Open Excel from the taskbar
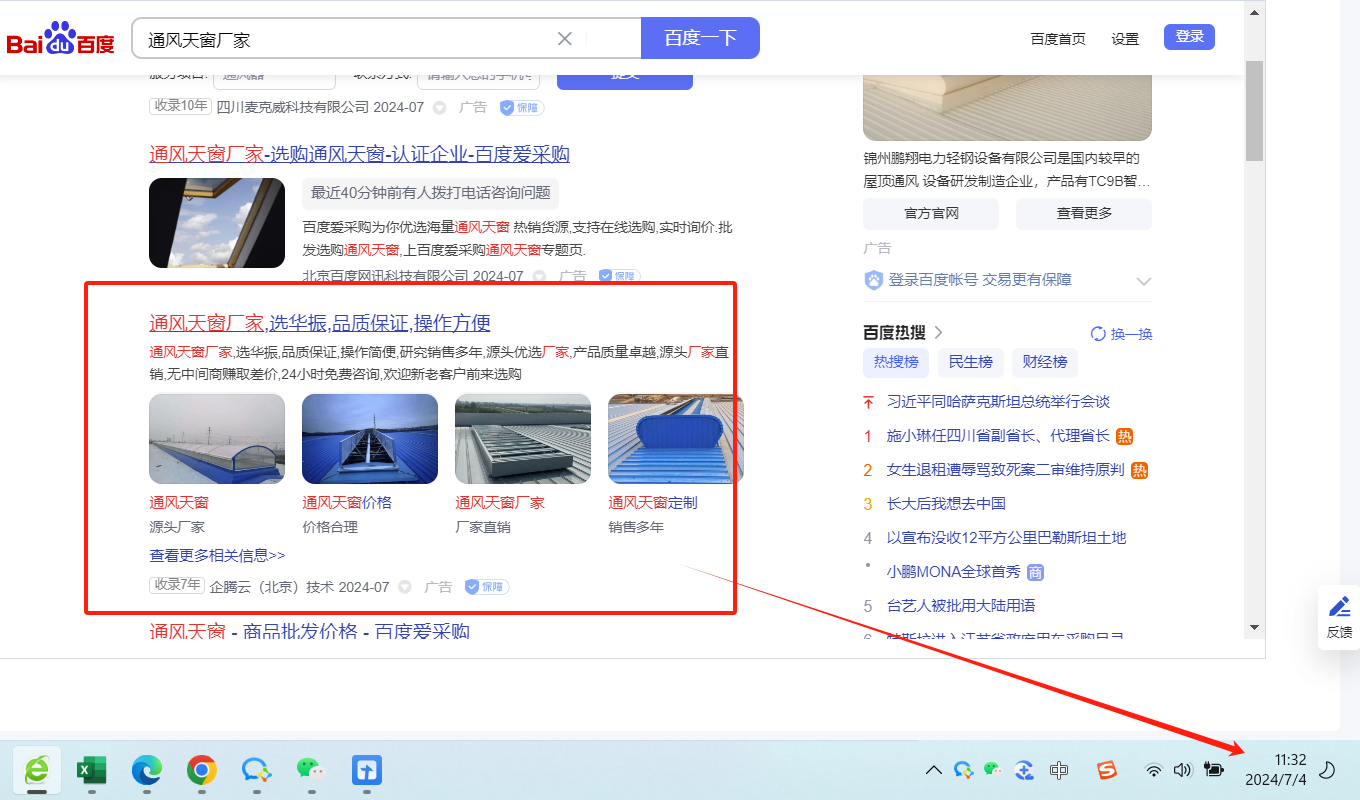This screenshot has width=1360, height=800. point(91,769)
